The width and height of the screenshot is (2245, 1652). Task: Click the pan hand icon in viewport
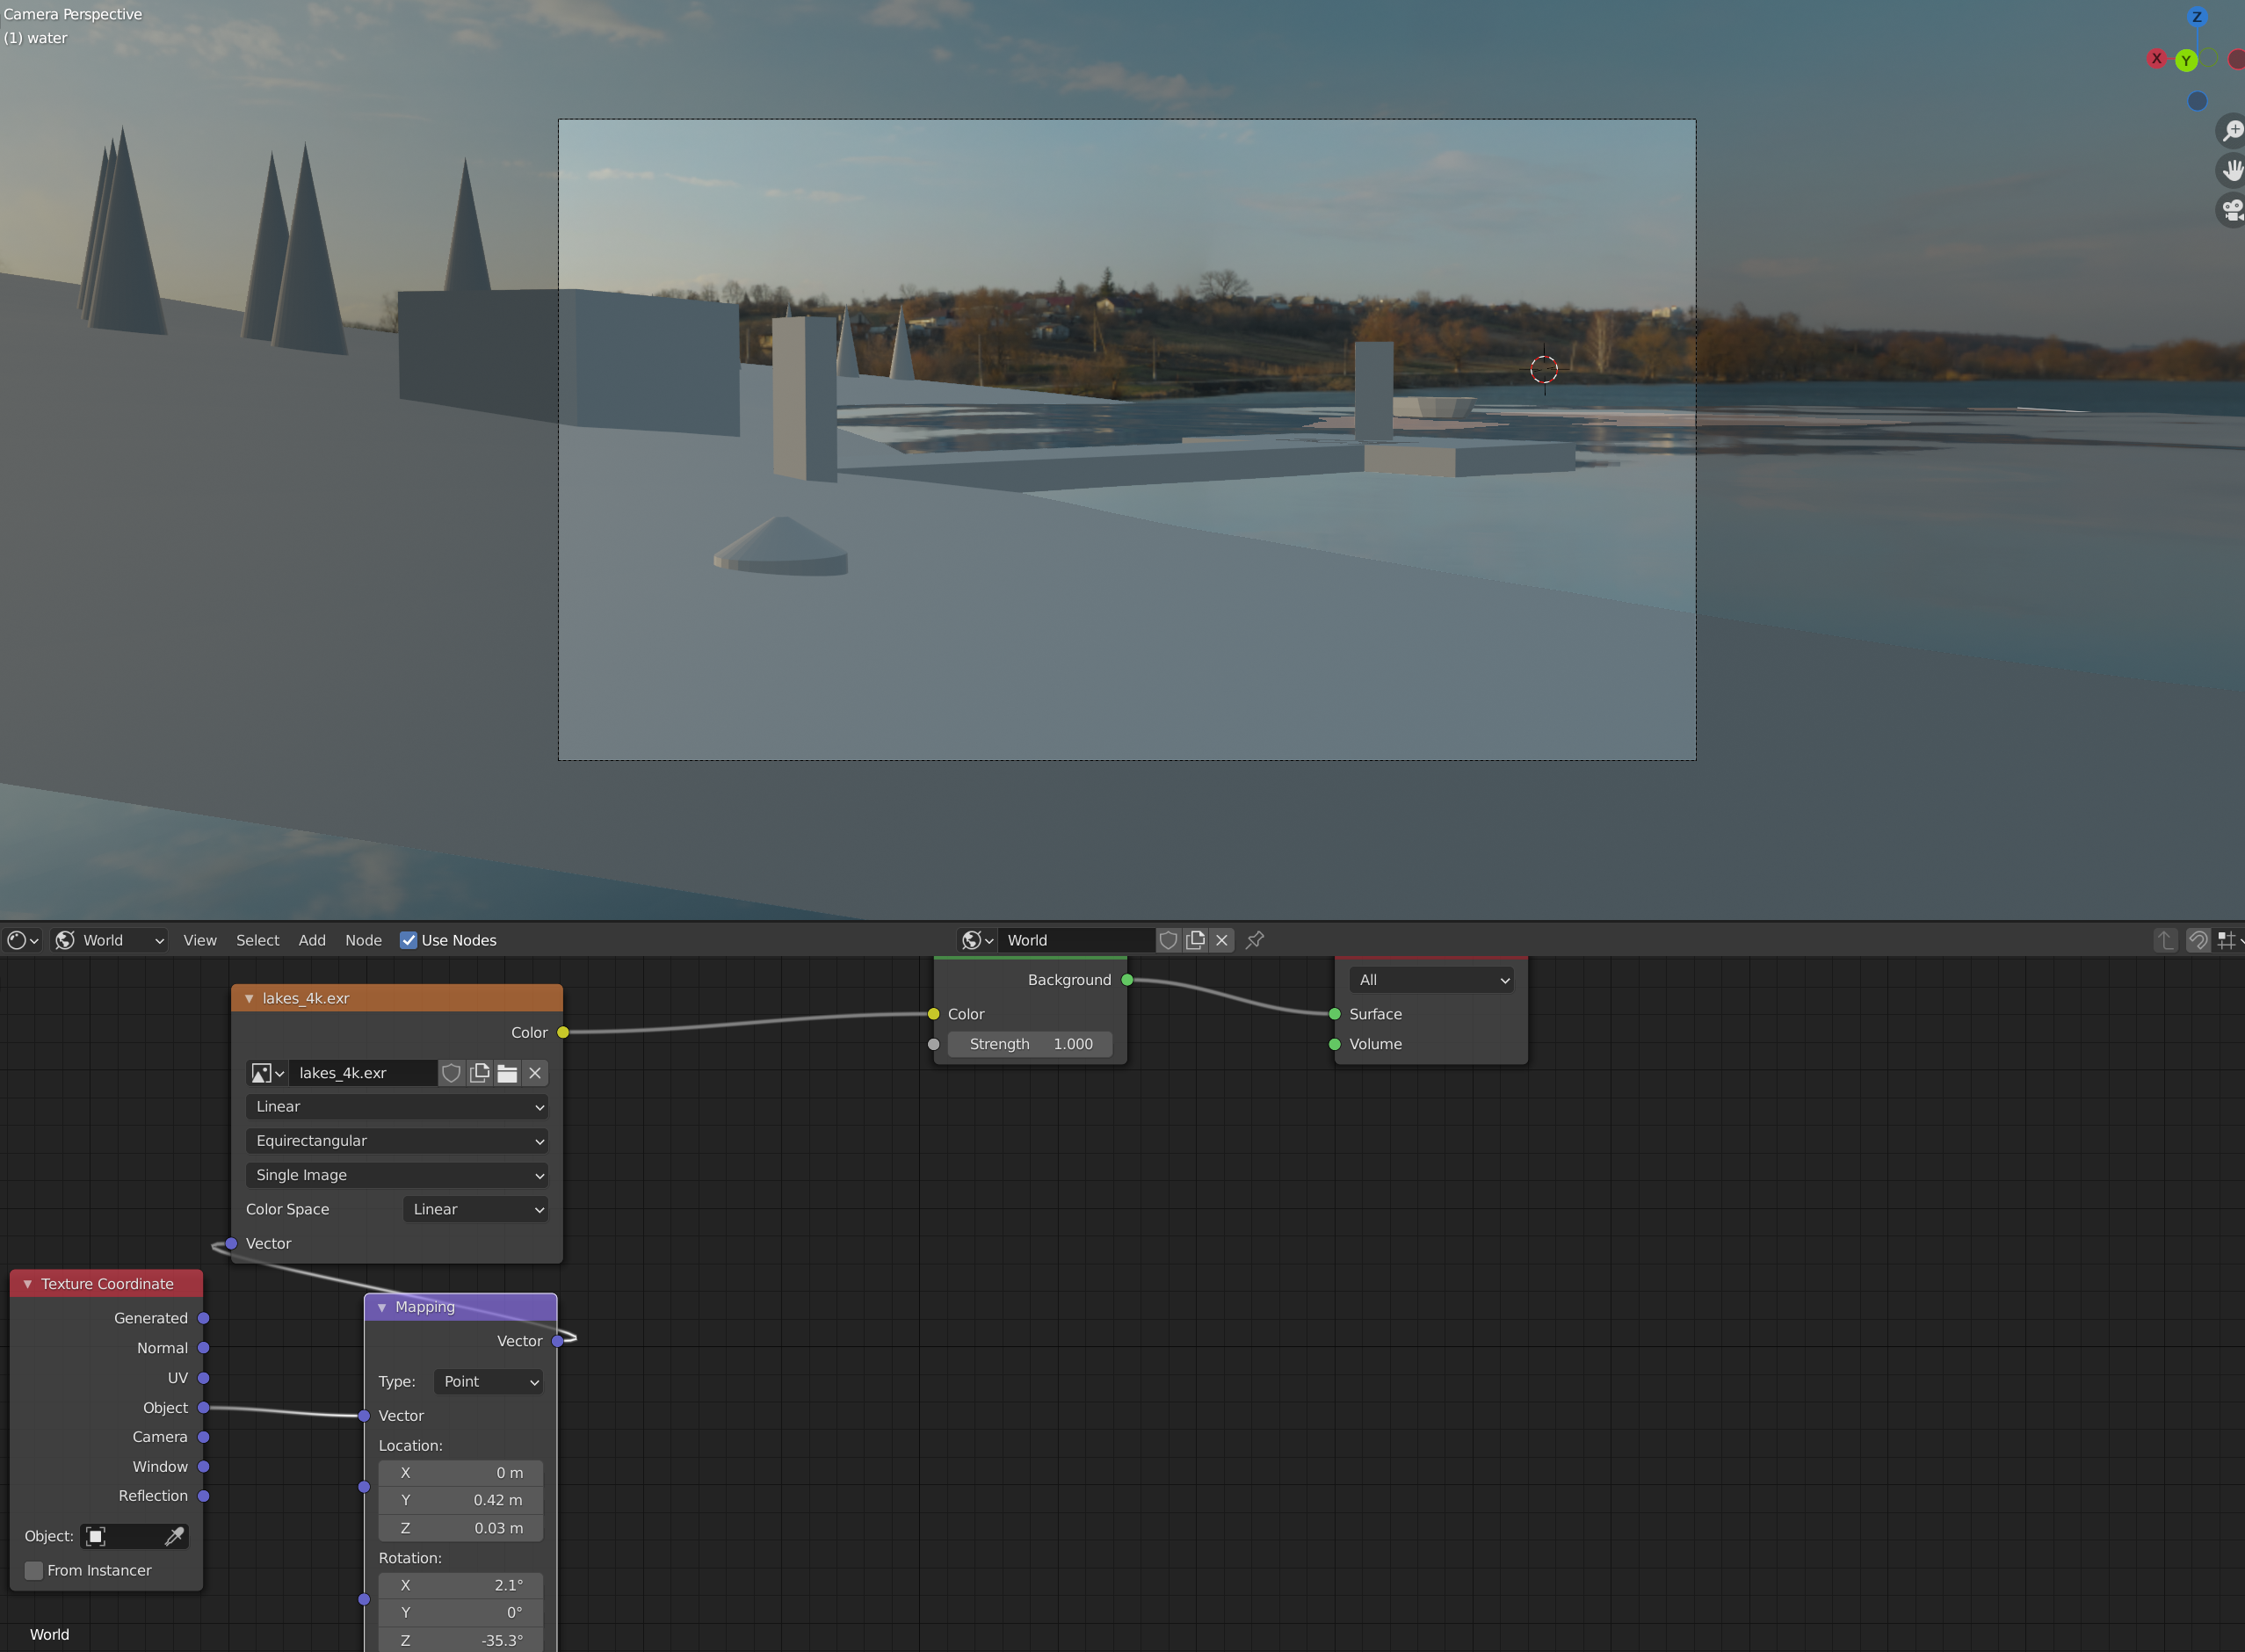[2231, 171]
